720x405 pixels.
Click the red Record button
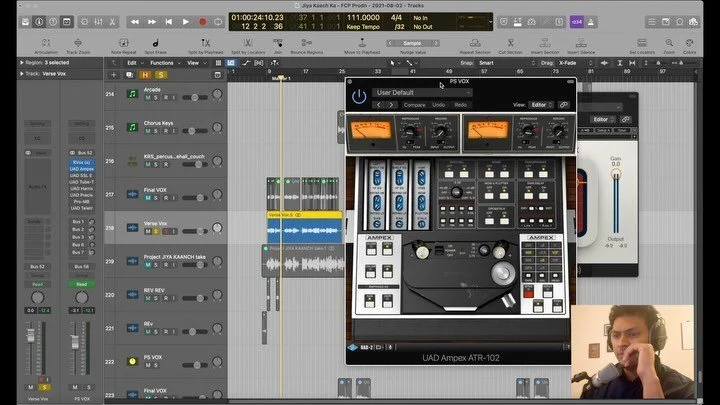click(202, 22)
